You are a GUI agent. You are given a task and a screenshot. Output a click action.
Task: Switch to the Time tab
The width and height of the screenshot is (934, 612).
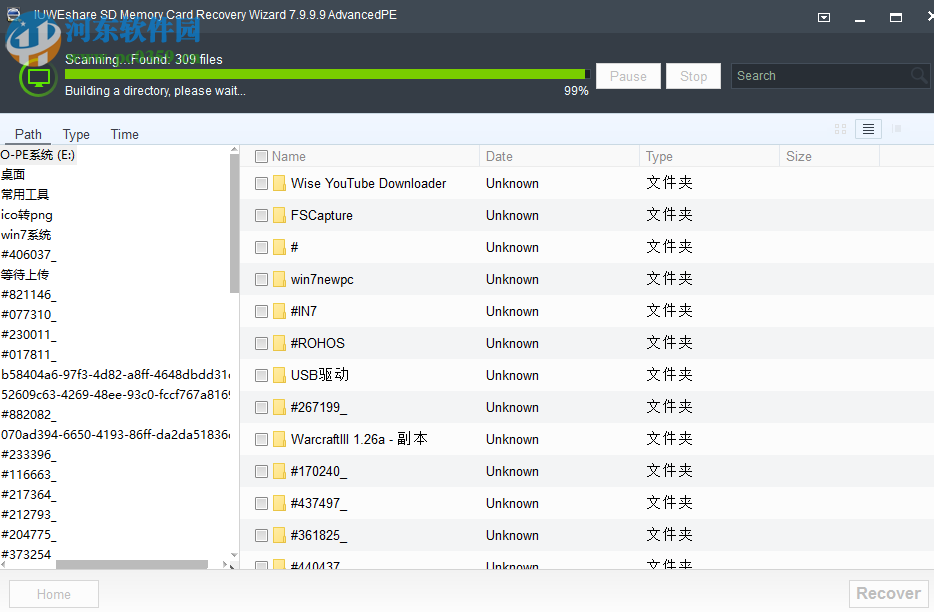pos(124,133)
